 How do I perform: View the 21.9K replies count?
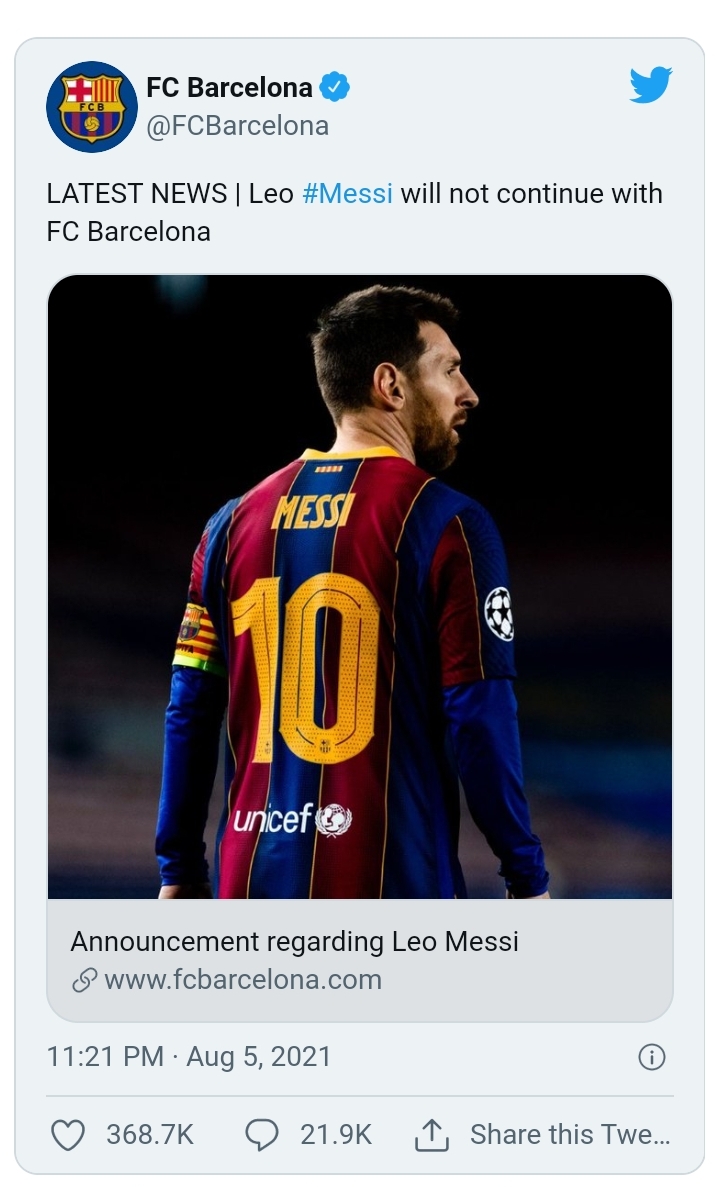335,1135
